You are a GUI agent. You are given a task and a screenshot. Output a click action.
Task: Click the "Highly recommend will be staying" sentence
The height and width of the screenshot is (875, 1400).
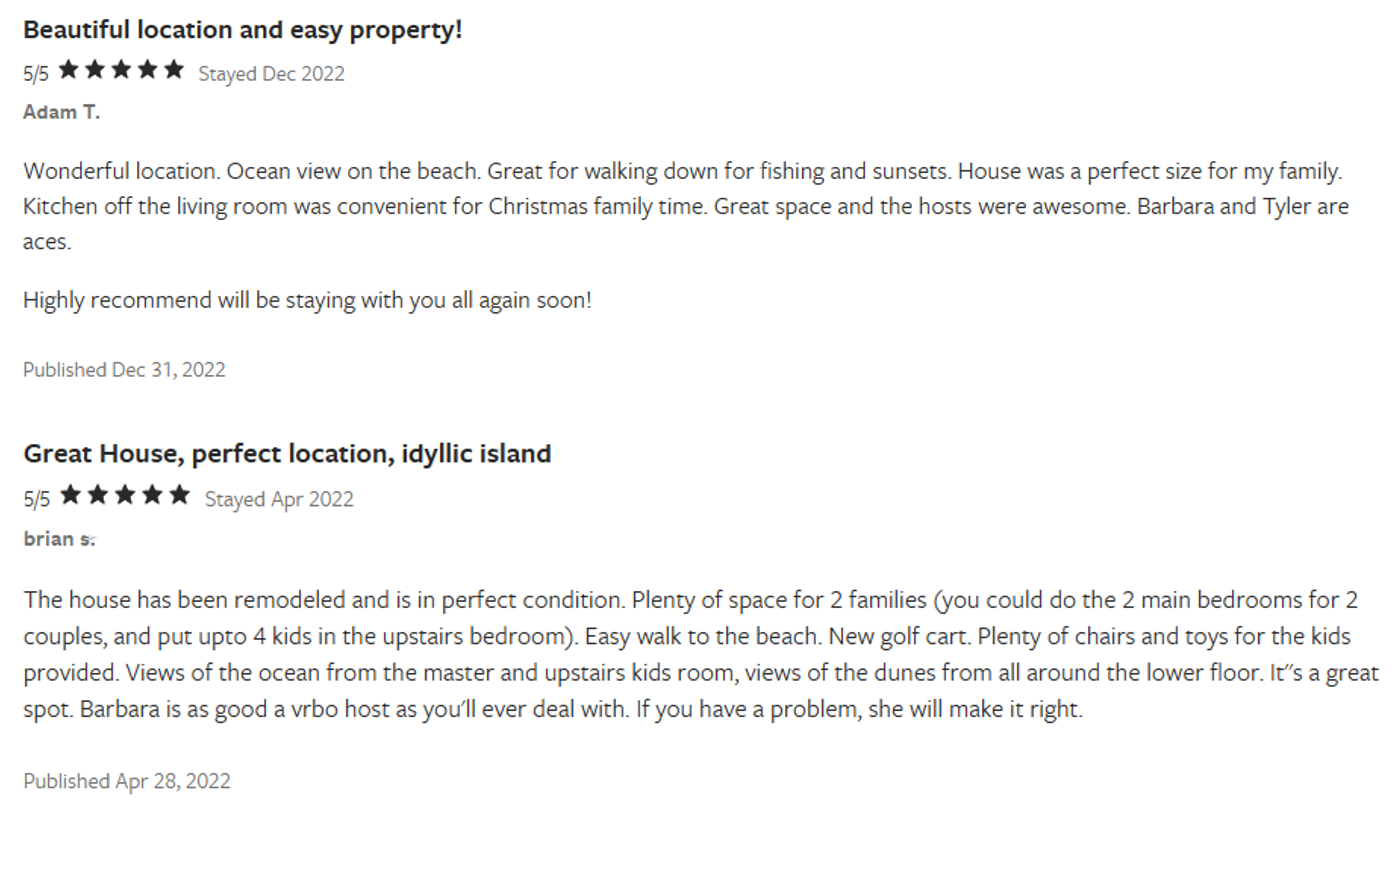click(x=307, y=300)
